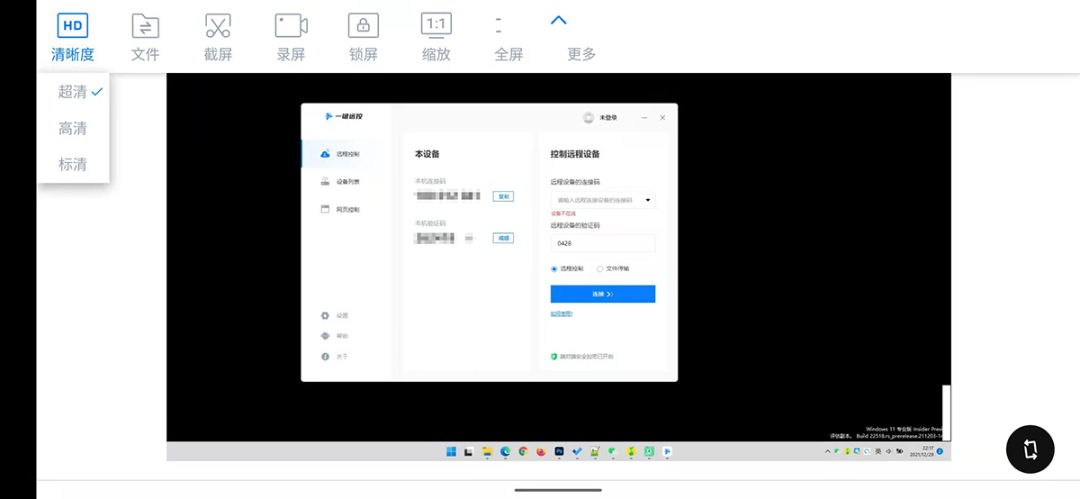The height and width of the screenshot is (499, 1080).
Task: Open the remote control app taskbar icon
Action: pyautogui.click(x=667, y=451)
